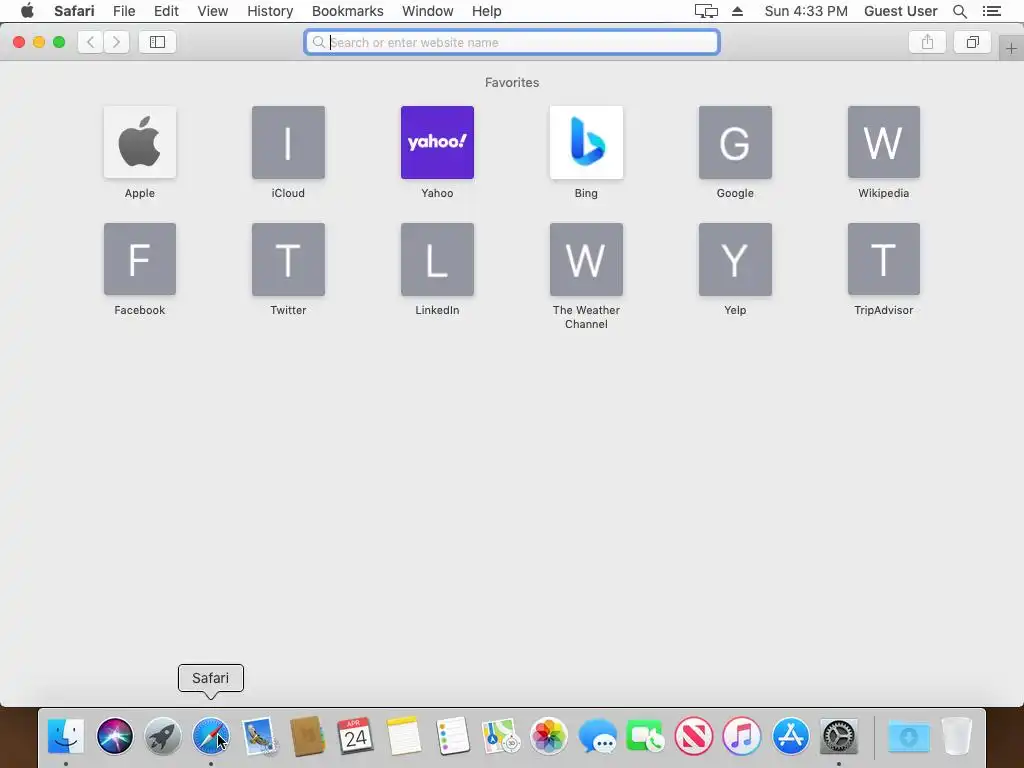Add a new tab with plus button
Viewport: 1024px width, 768px height.
[x=1011, y=48]
